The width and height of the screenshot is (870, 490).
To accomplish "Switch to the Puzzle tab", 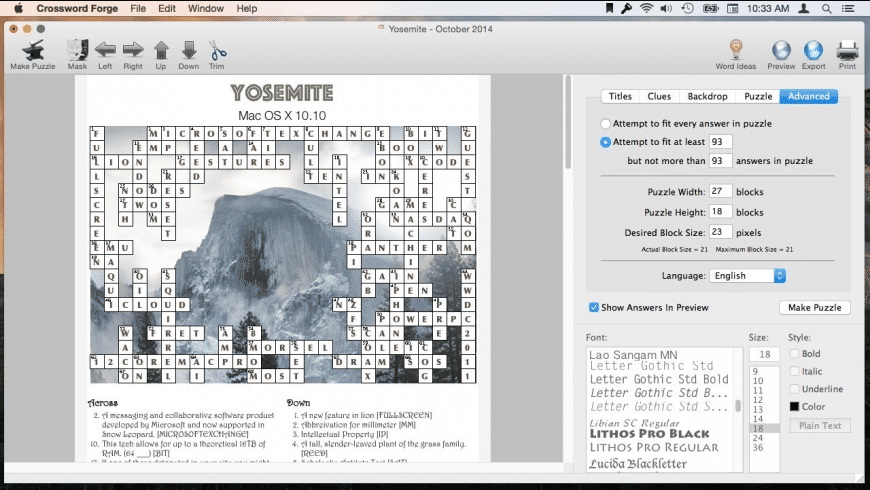I will (x=758, y=96).
